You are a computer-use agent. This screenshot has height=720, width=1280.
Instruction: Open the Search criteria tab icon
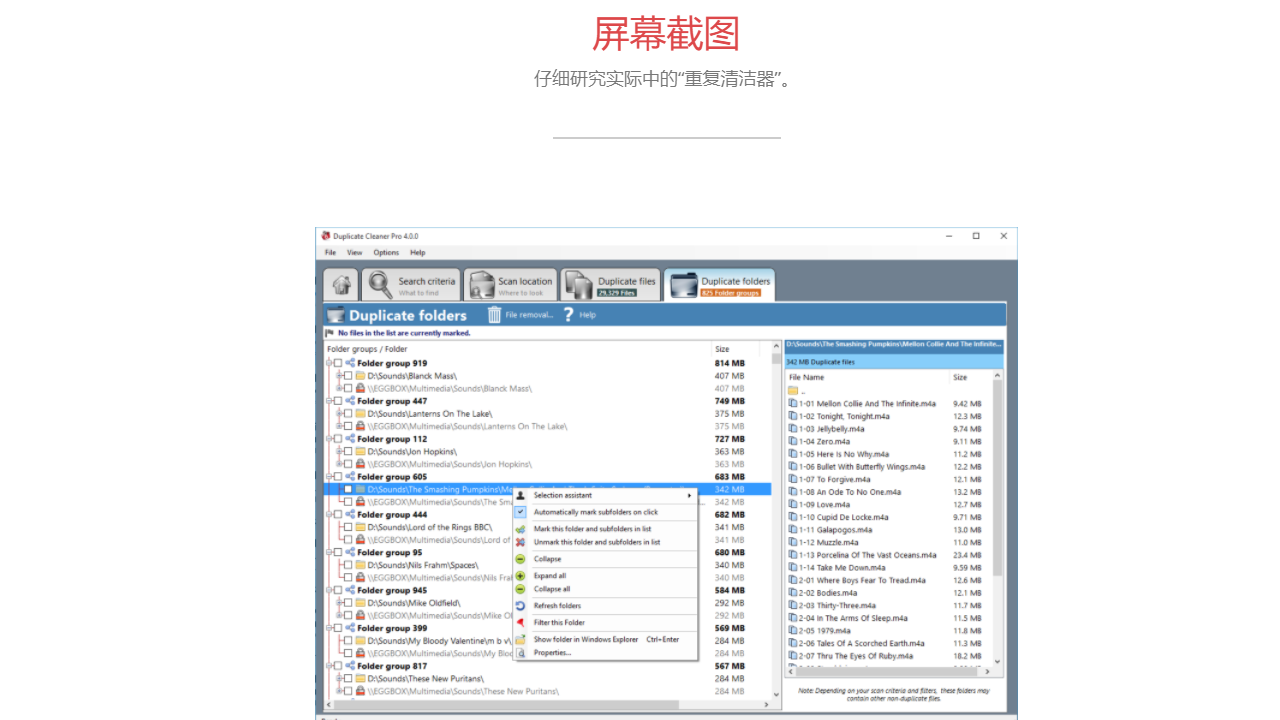(377, 283)
